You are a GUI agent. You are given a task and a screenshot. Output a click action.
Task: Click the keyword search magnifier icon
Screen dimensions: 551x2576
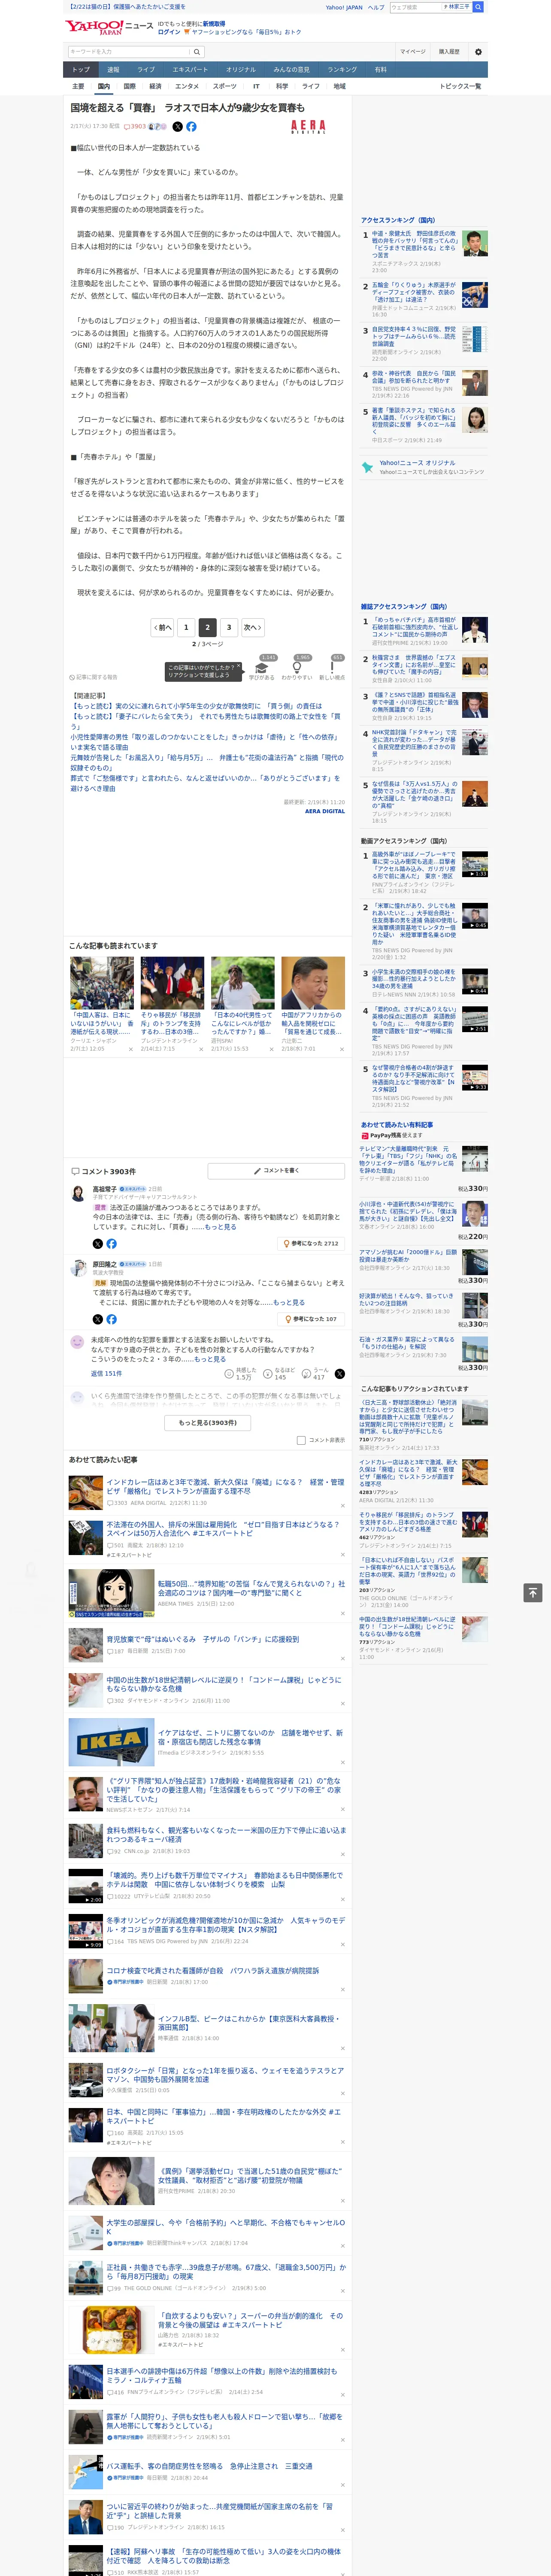pos(197,51)
